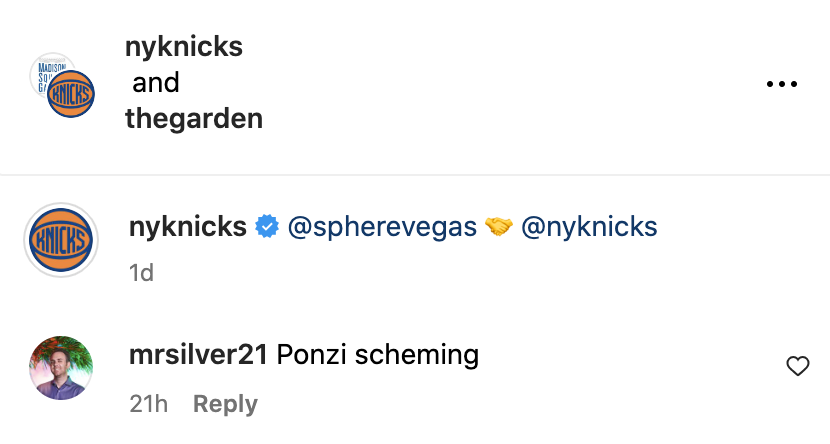This screenshot has width=830, height=444.
Task: View mrsilver21's profile picture
Action: tap(60, 368)
